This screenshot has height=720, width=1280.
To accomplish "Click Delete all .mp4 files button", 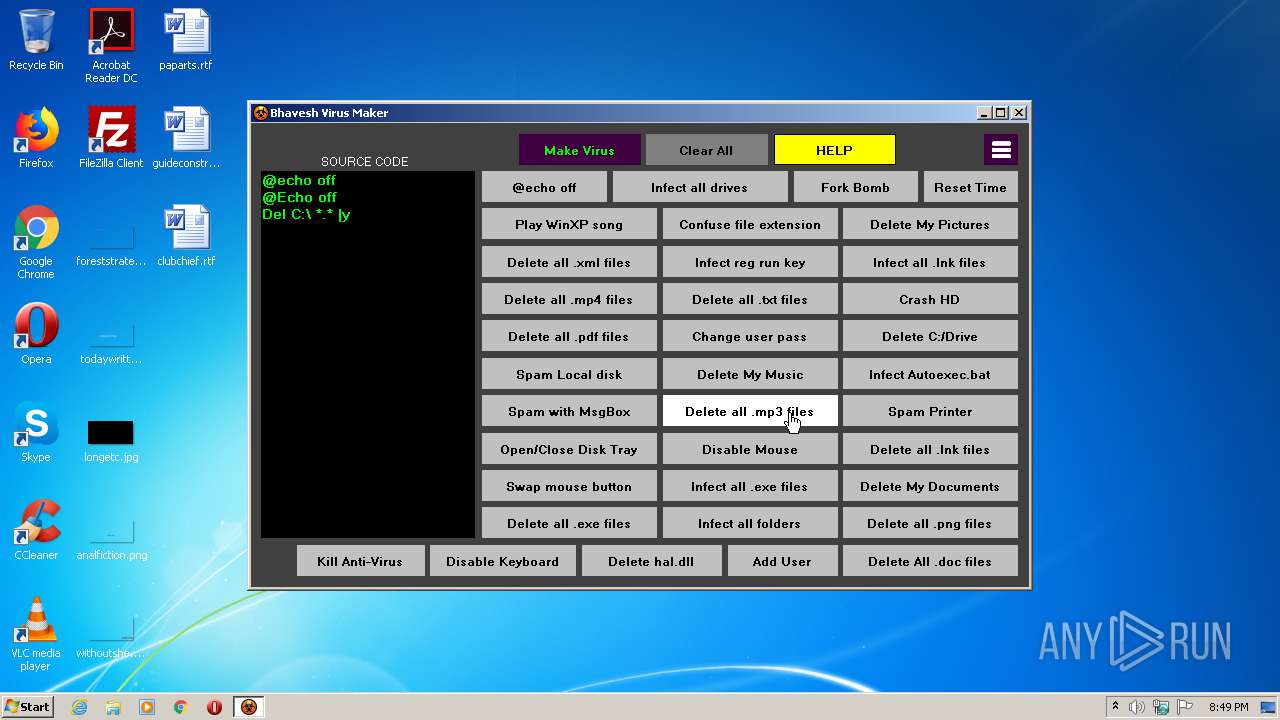I will 569,299.
